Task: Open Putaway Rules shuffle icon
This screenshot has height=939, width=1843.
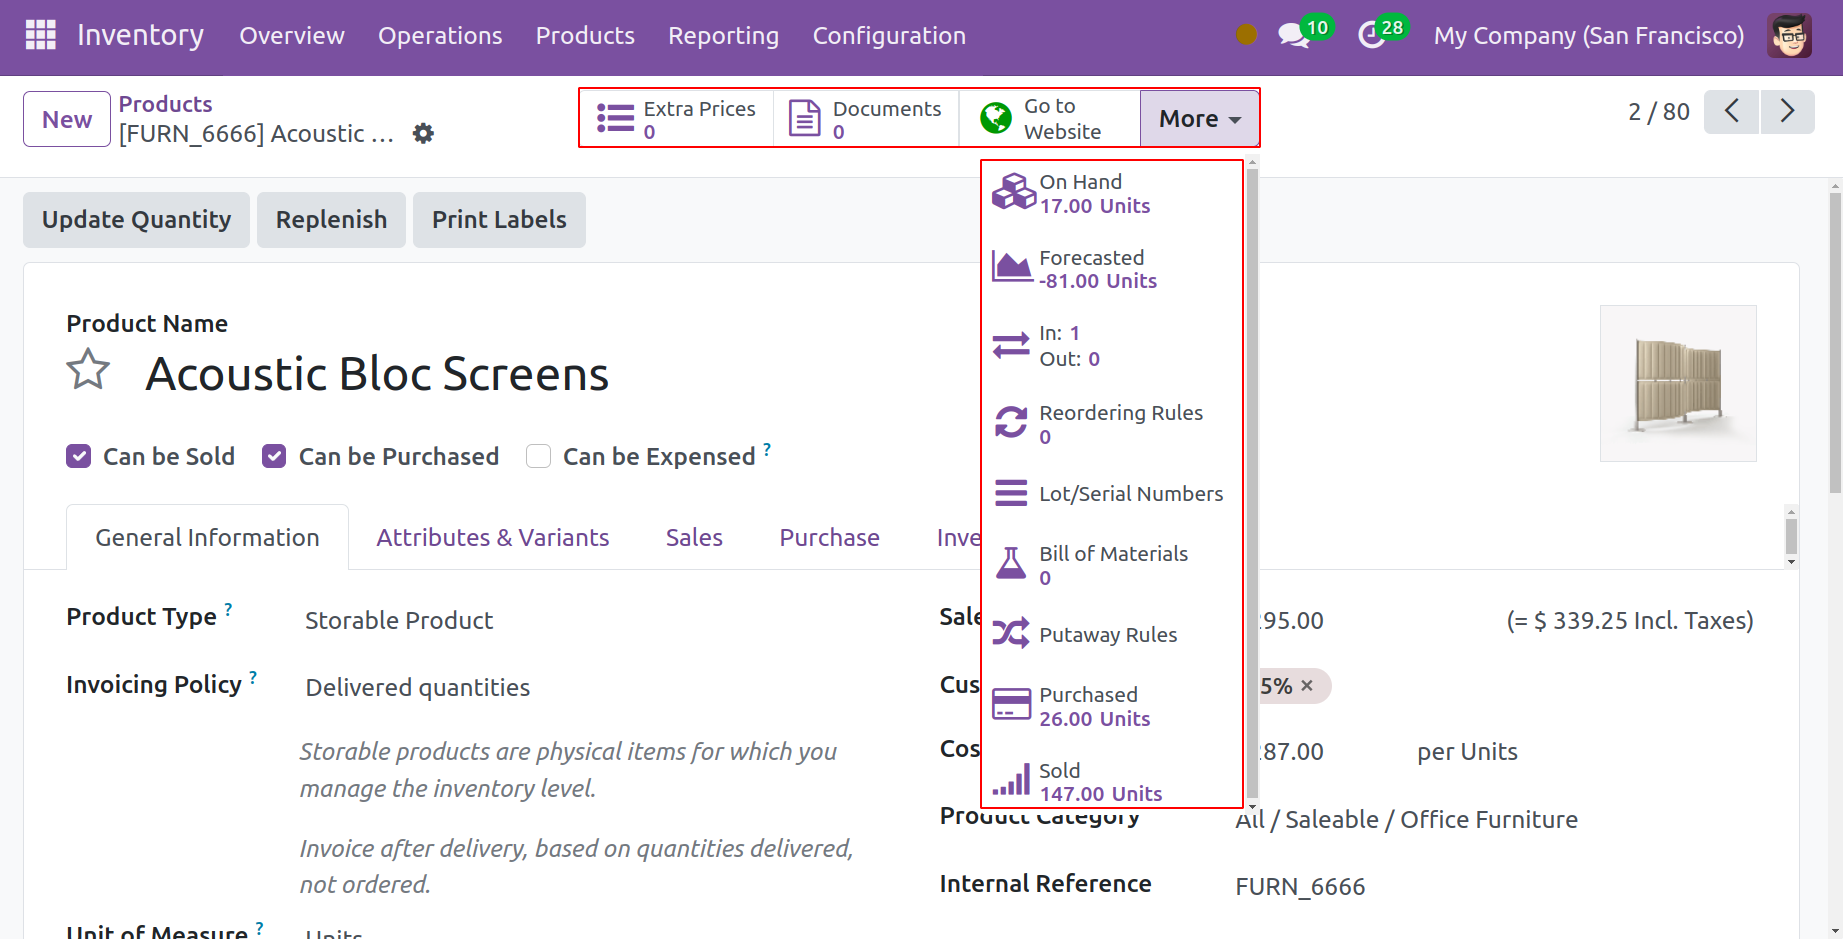Action: click(x=1011, y=634)
